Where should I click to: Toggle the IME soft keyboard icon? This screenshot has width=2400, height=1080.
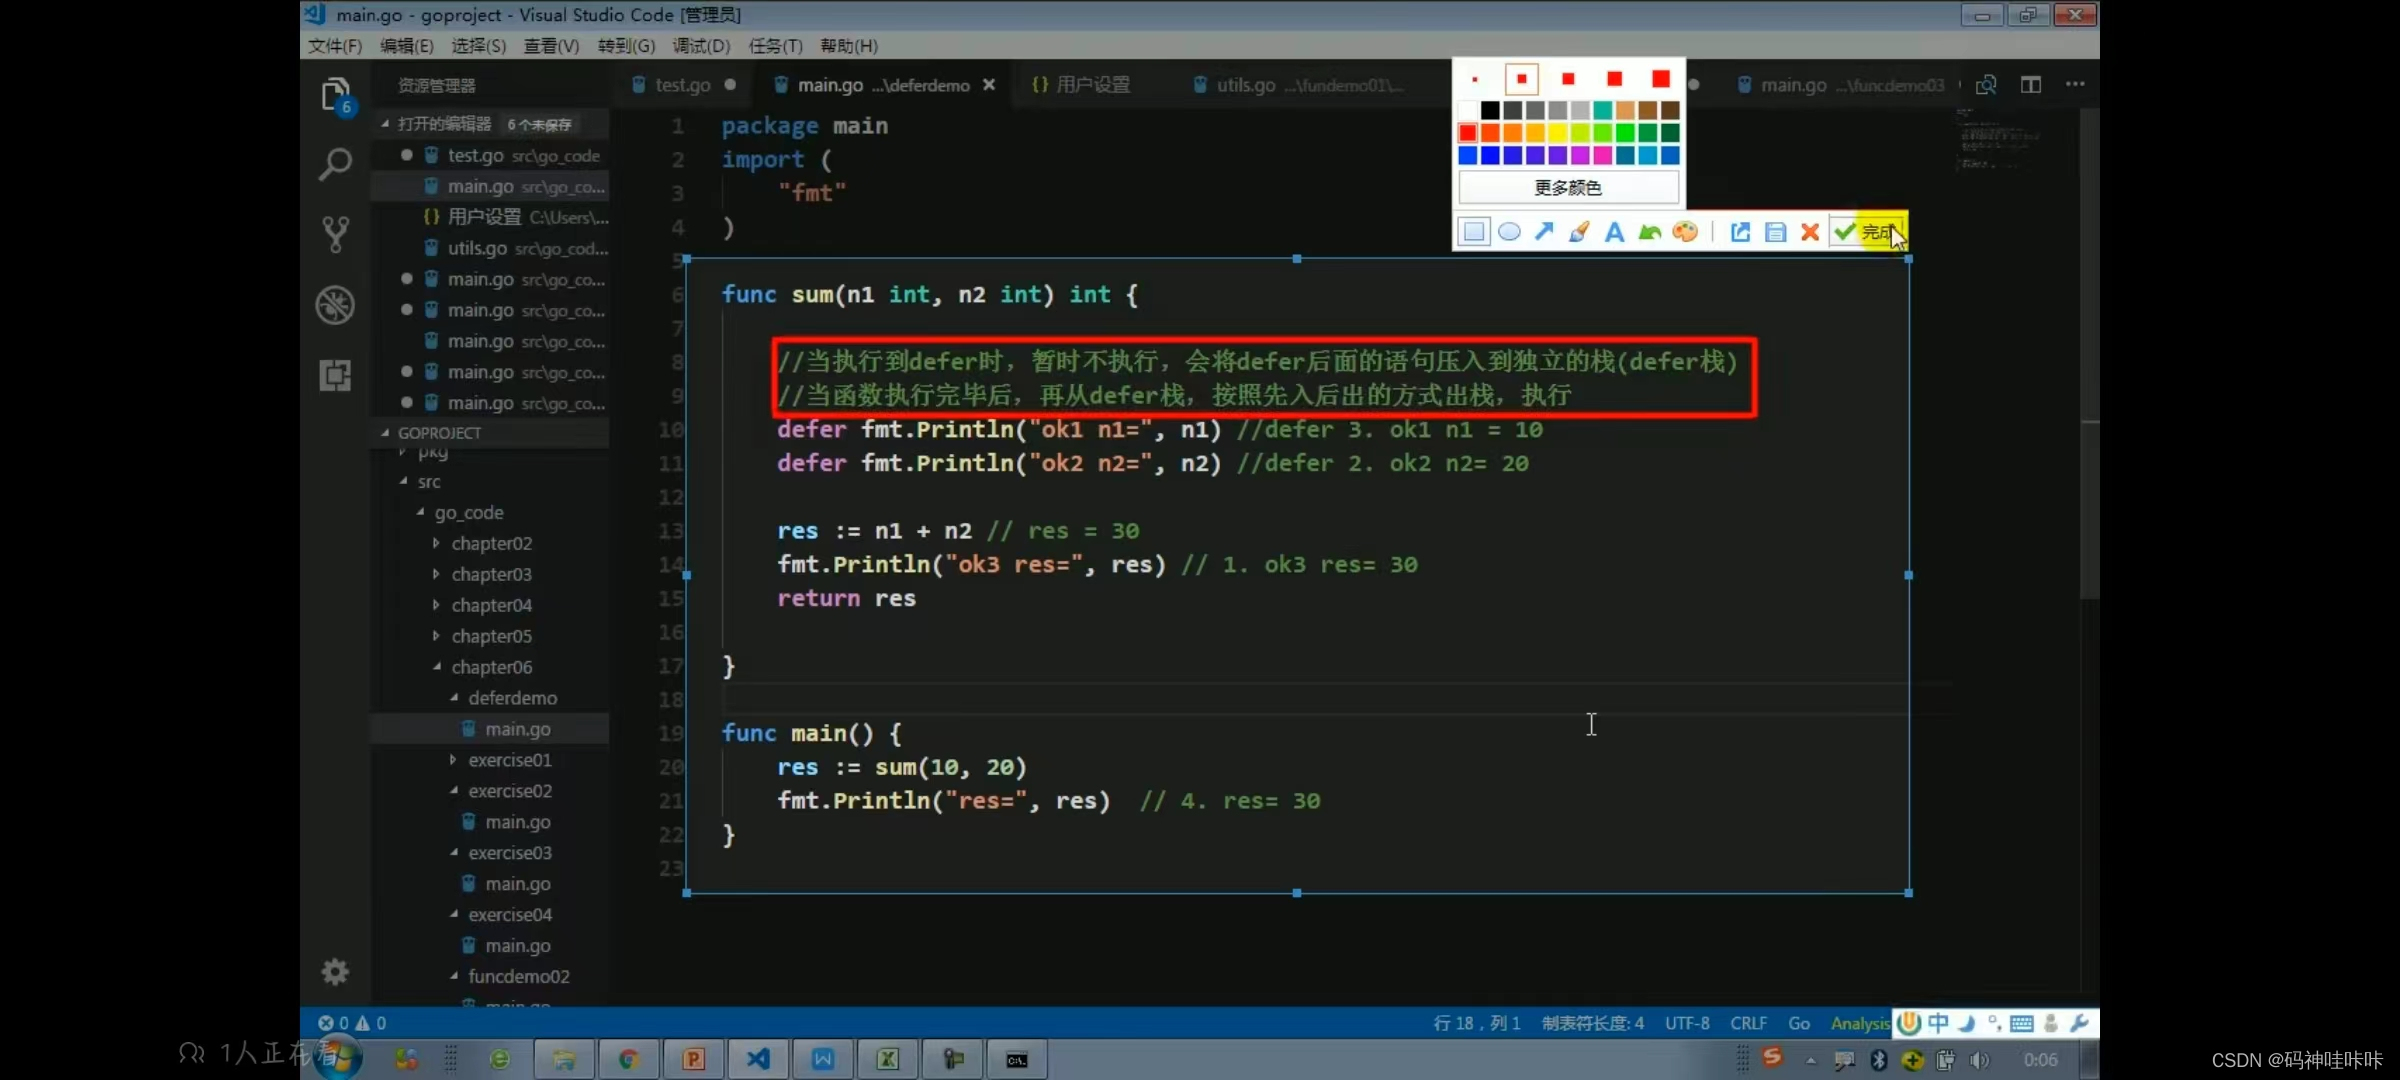(2021, 1023)
